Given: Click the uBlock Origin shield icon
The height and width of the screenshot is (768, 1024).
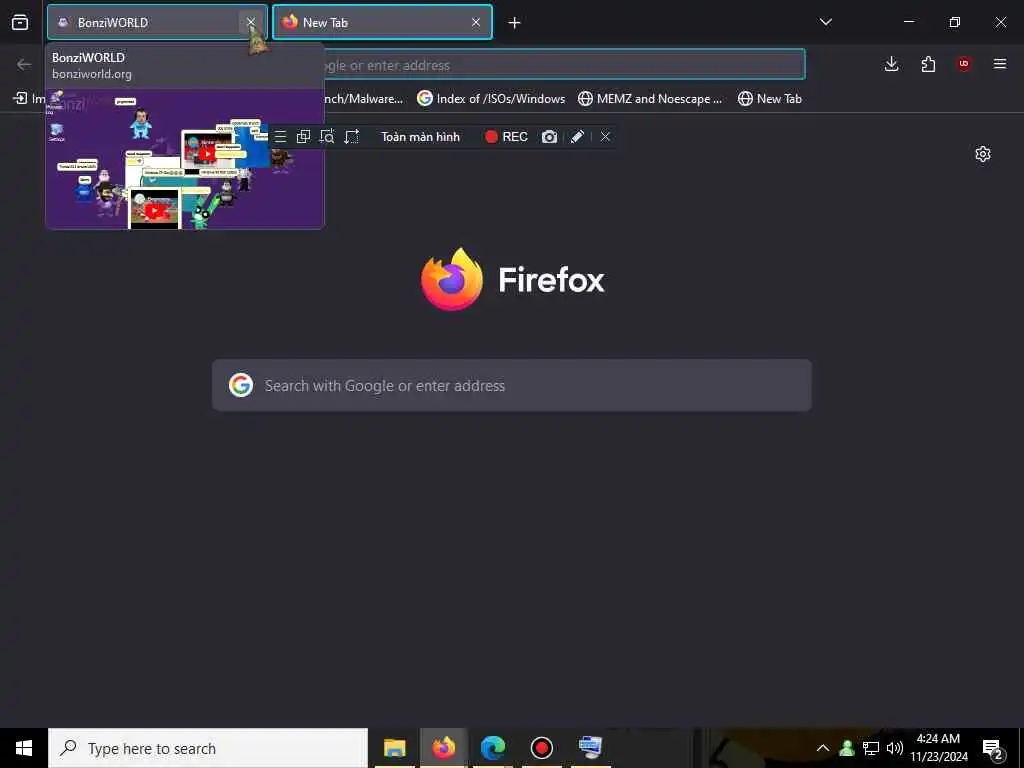Looking at the screenshot, I should (x=964, y=64).
